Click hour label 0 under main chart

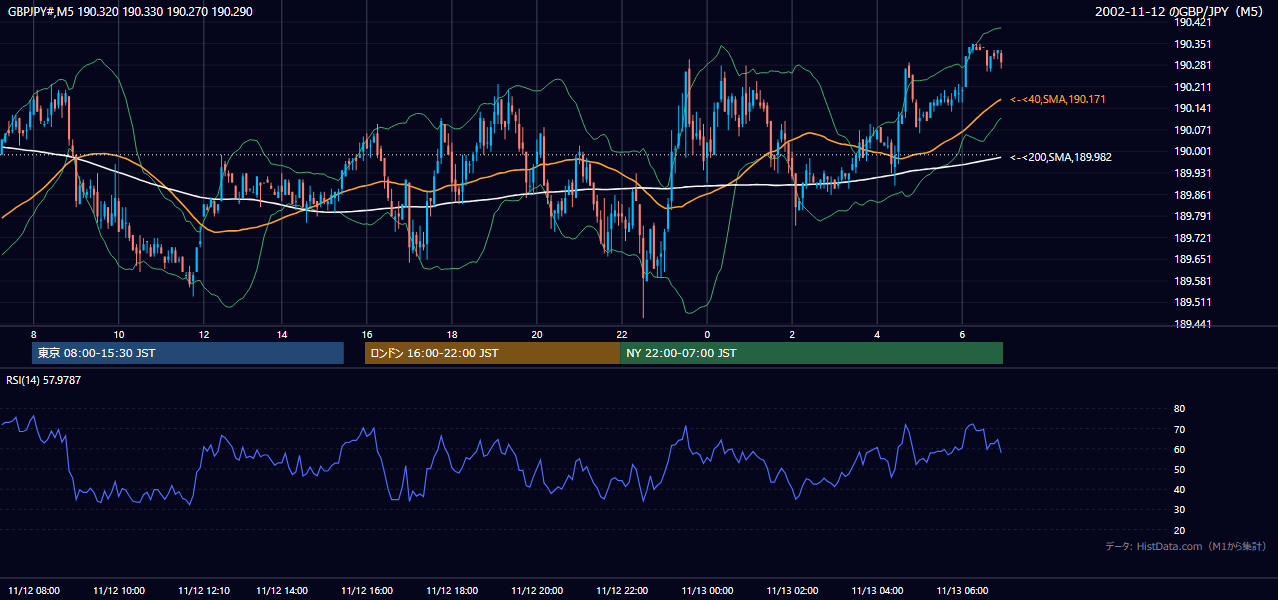pyautogui.click(x=707, y=334)
